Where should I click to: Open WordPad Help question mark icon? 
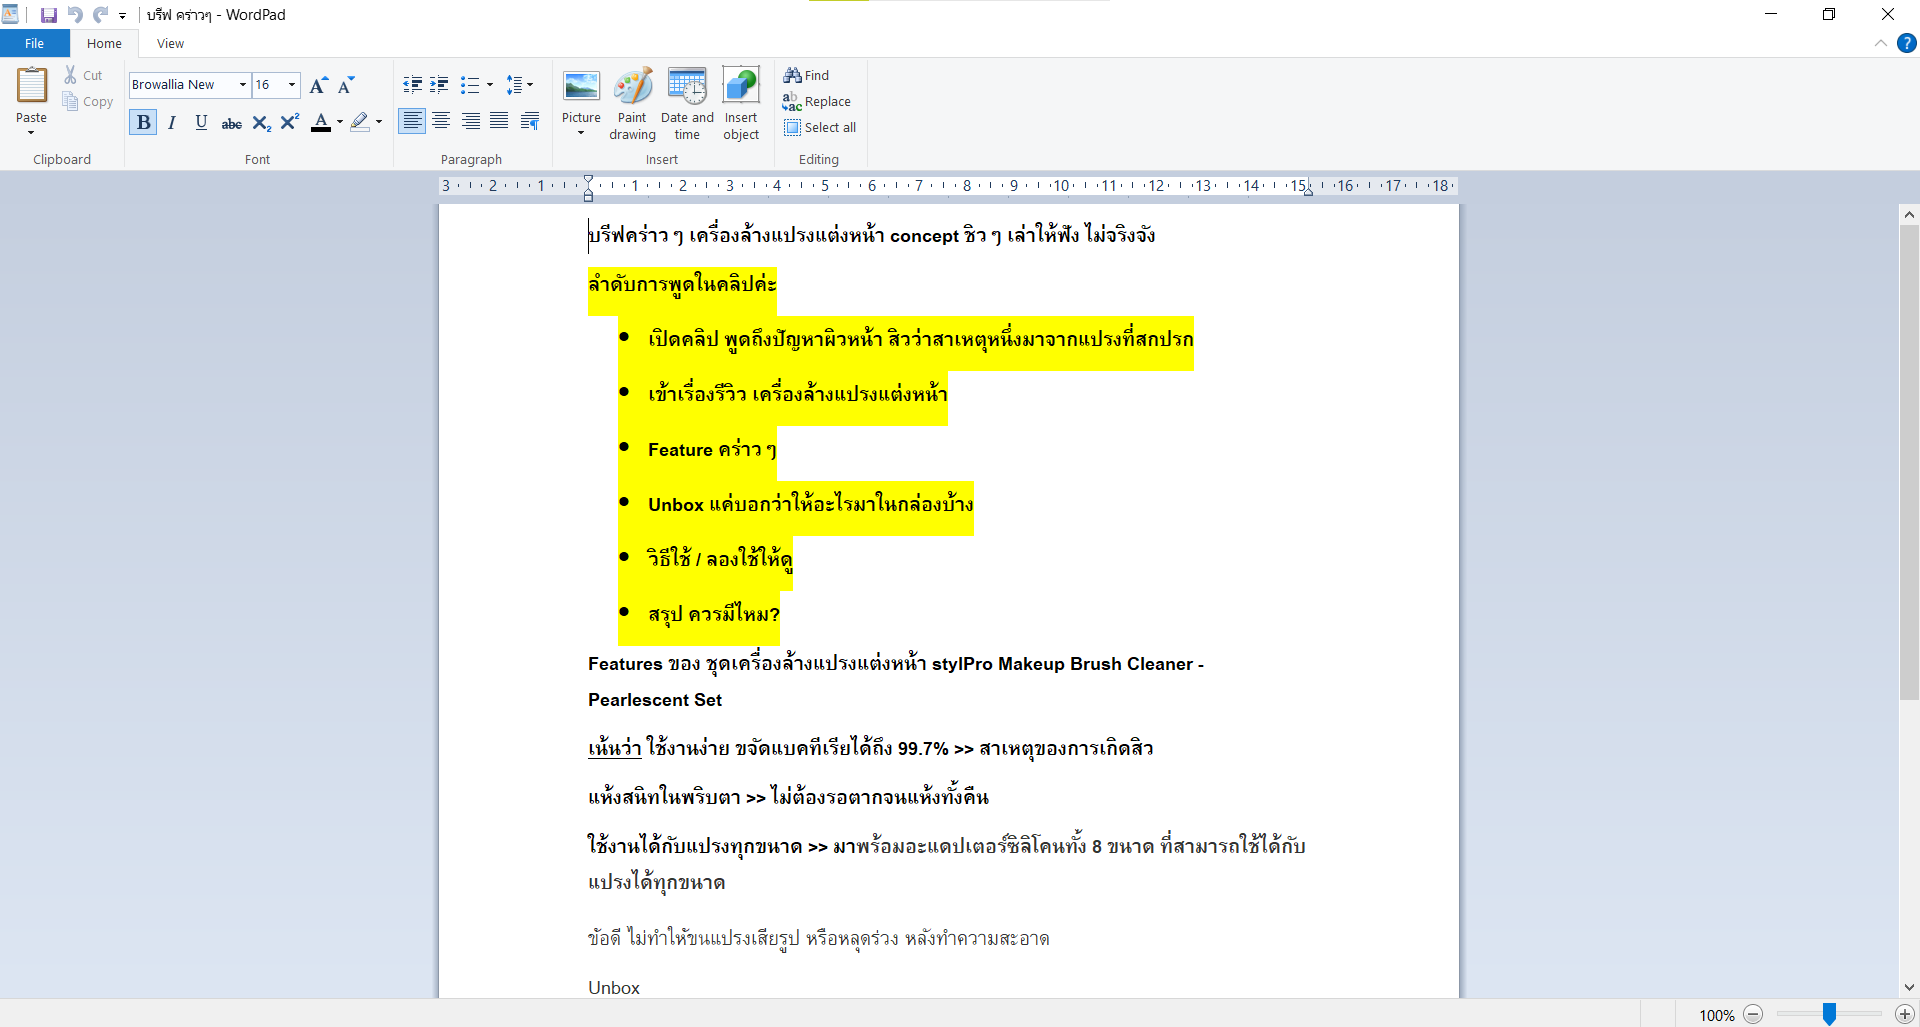tap(1907, 43)
